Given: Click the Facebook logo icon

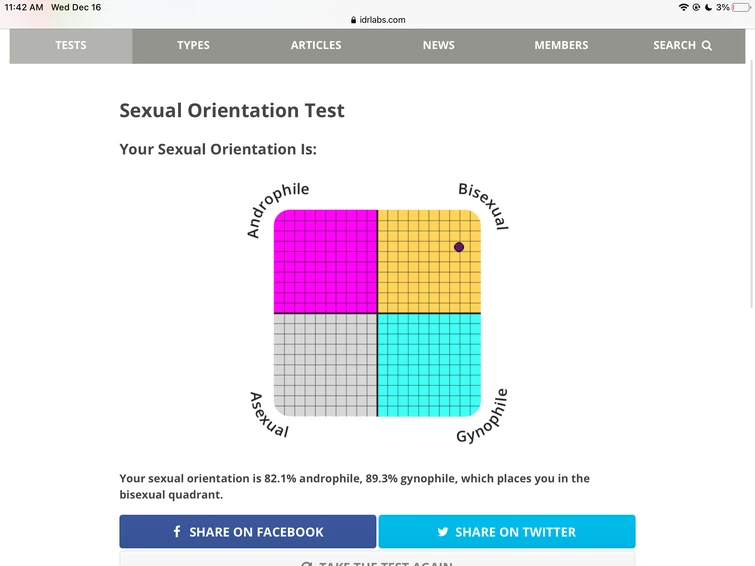Looking at the screenshot, I should tap(177, 532).
